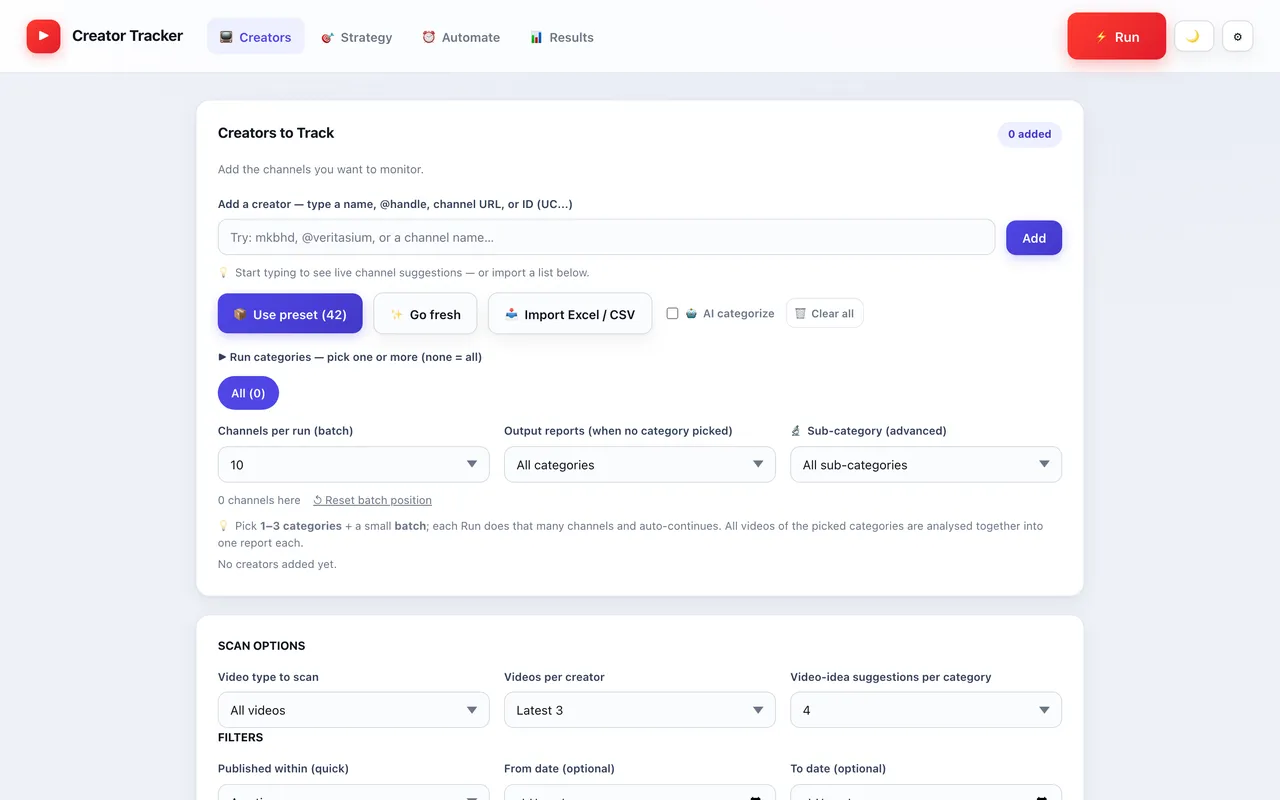Viewport: 1280px width, 800px height.
Task: Toggle dark mode with the moon icon
Action: coord(1193,36)
